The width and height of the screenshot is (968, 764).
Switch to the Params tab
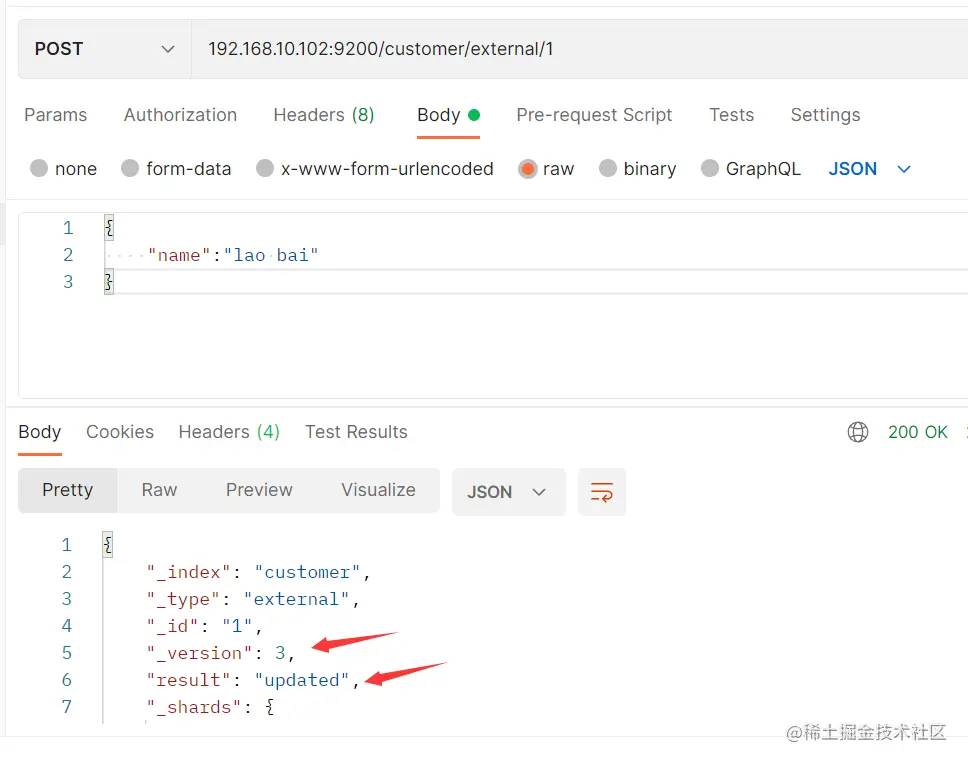coord(56,115)
